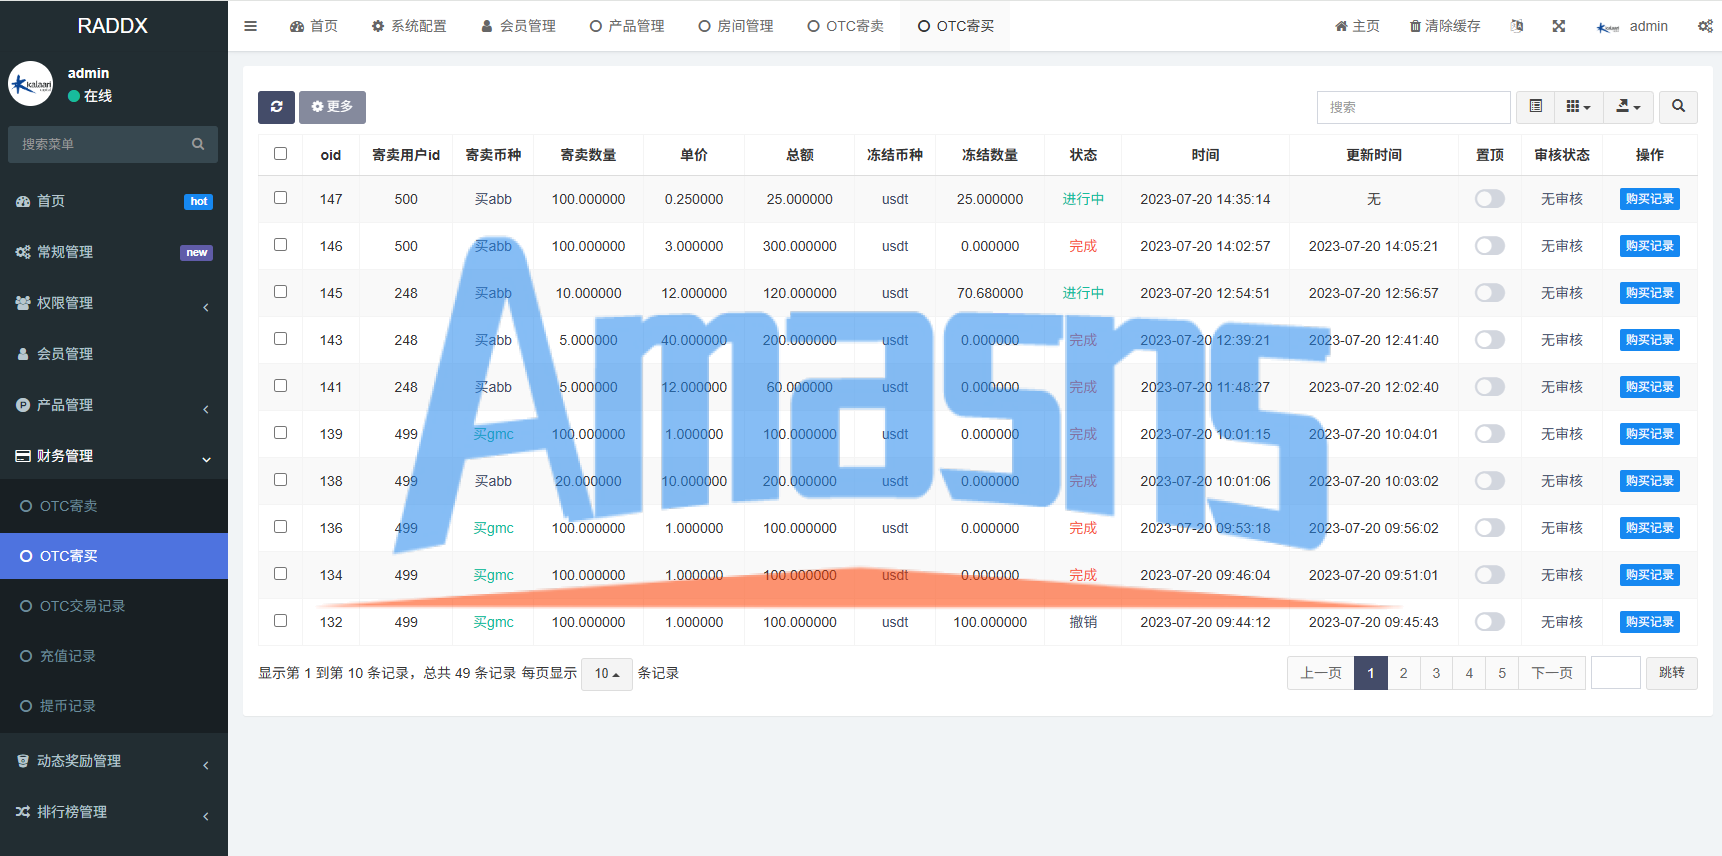1722x856 pixels.
Task: Open 会员管理 in the sidebar
Action: pyautogui.click(x=114, y=354)
